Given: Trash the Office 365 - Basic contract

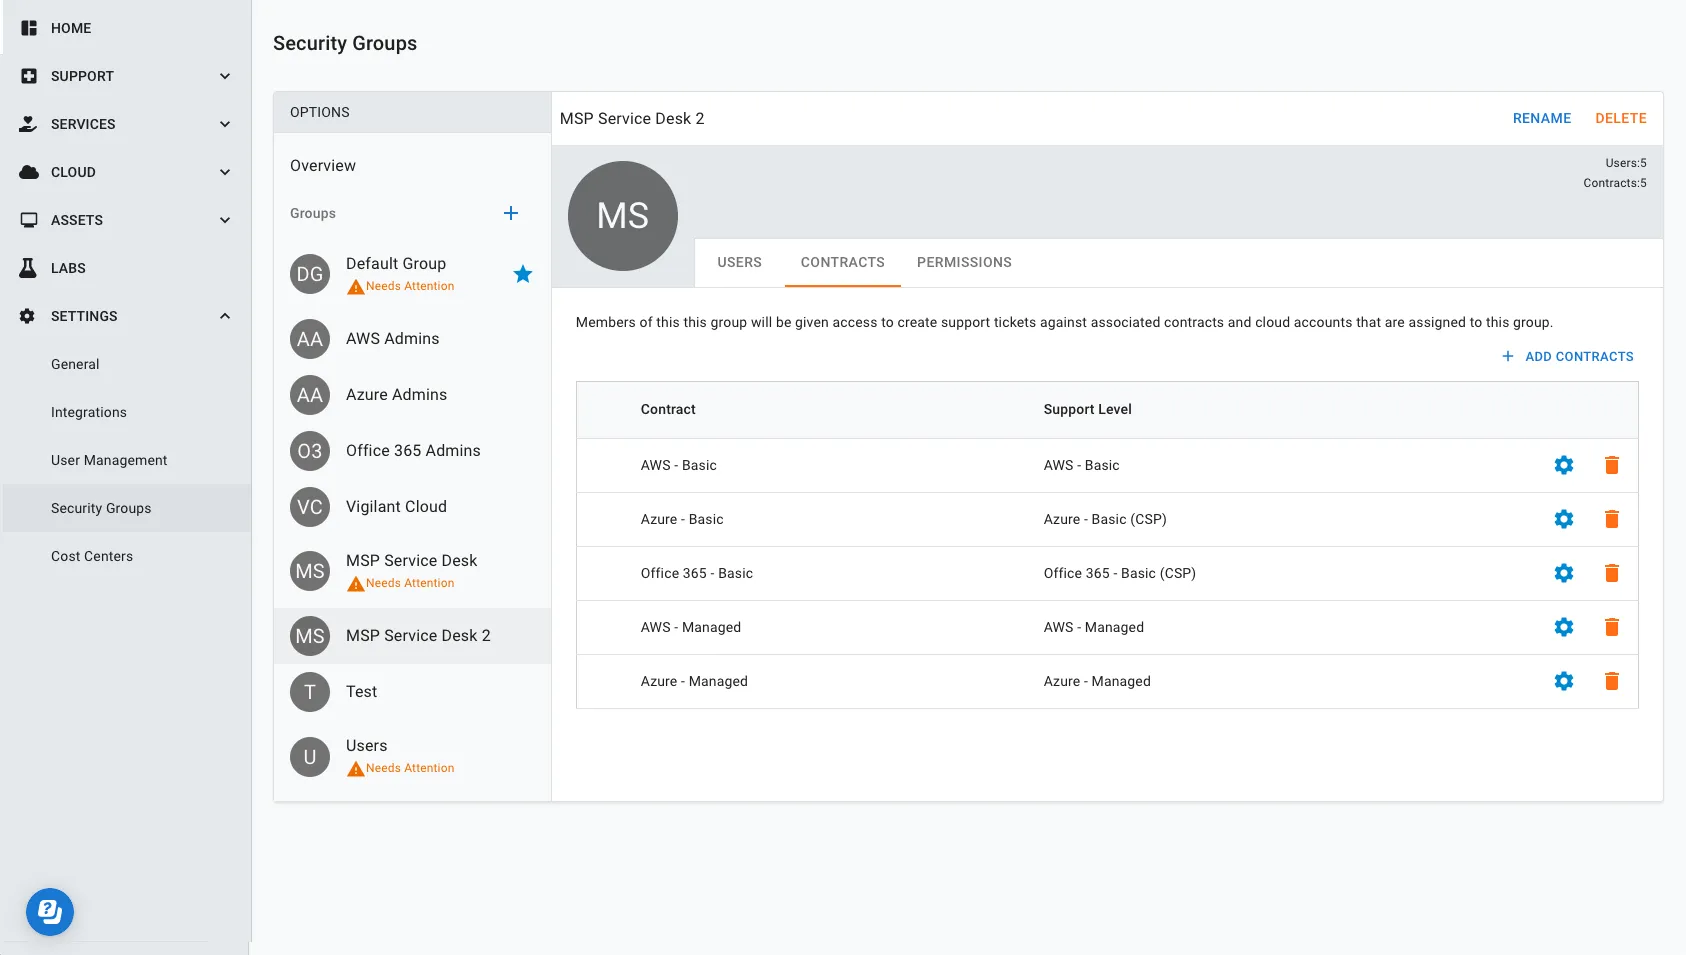Looking at the screenshot, I should tap(1612, 573).
